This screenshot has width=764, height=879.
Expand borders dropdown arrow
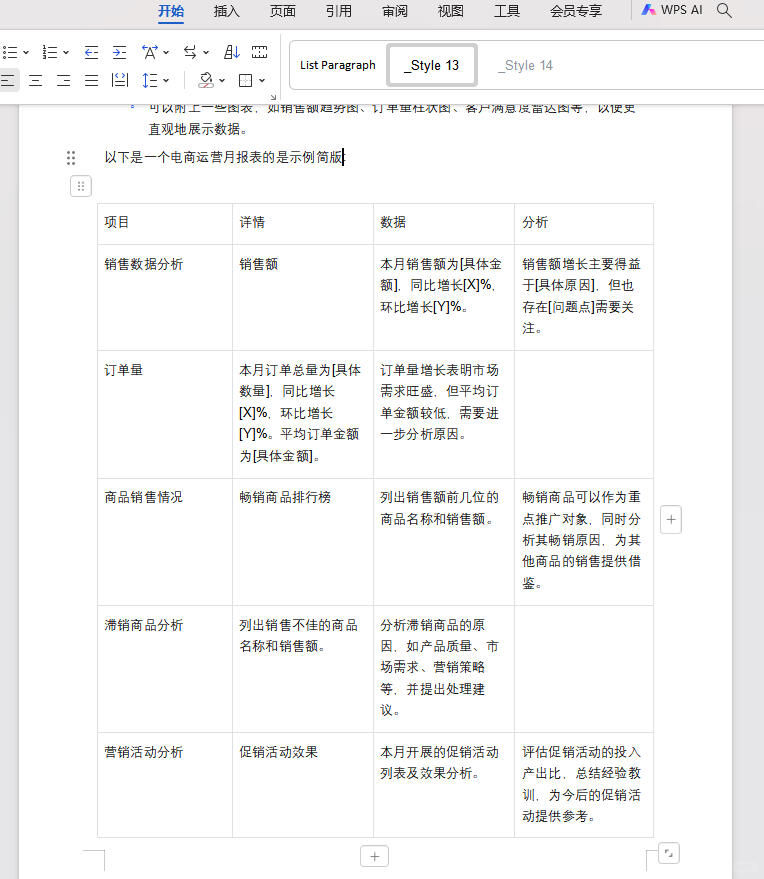click(262, 81)
